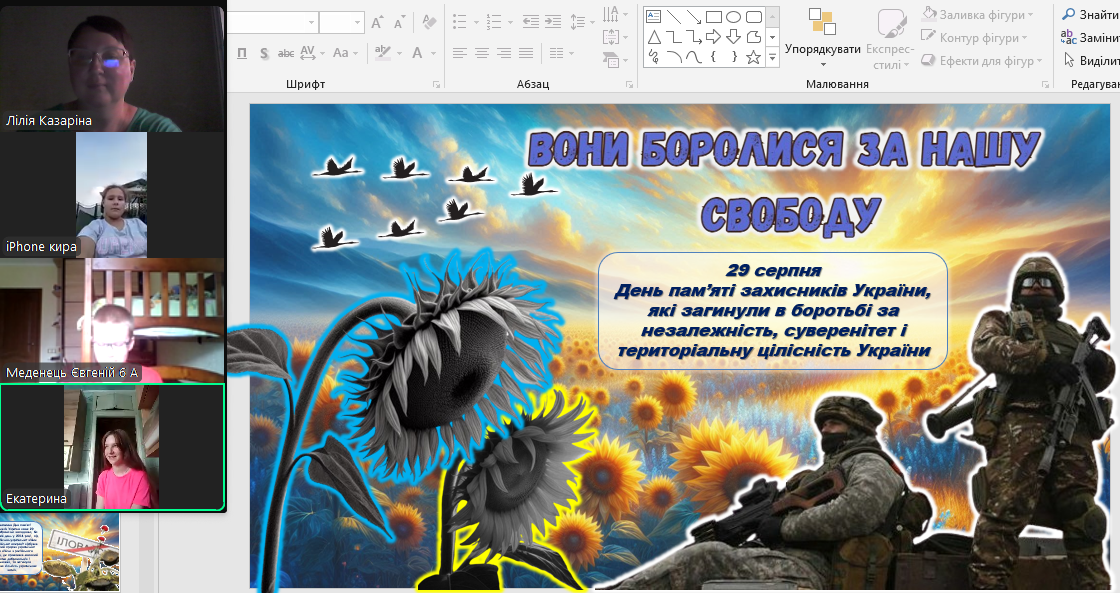The height and width of the screenshot is (593, 1120).
Task: Open the font size dropdown
Action: (357, 22)
